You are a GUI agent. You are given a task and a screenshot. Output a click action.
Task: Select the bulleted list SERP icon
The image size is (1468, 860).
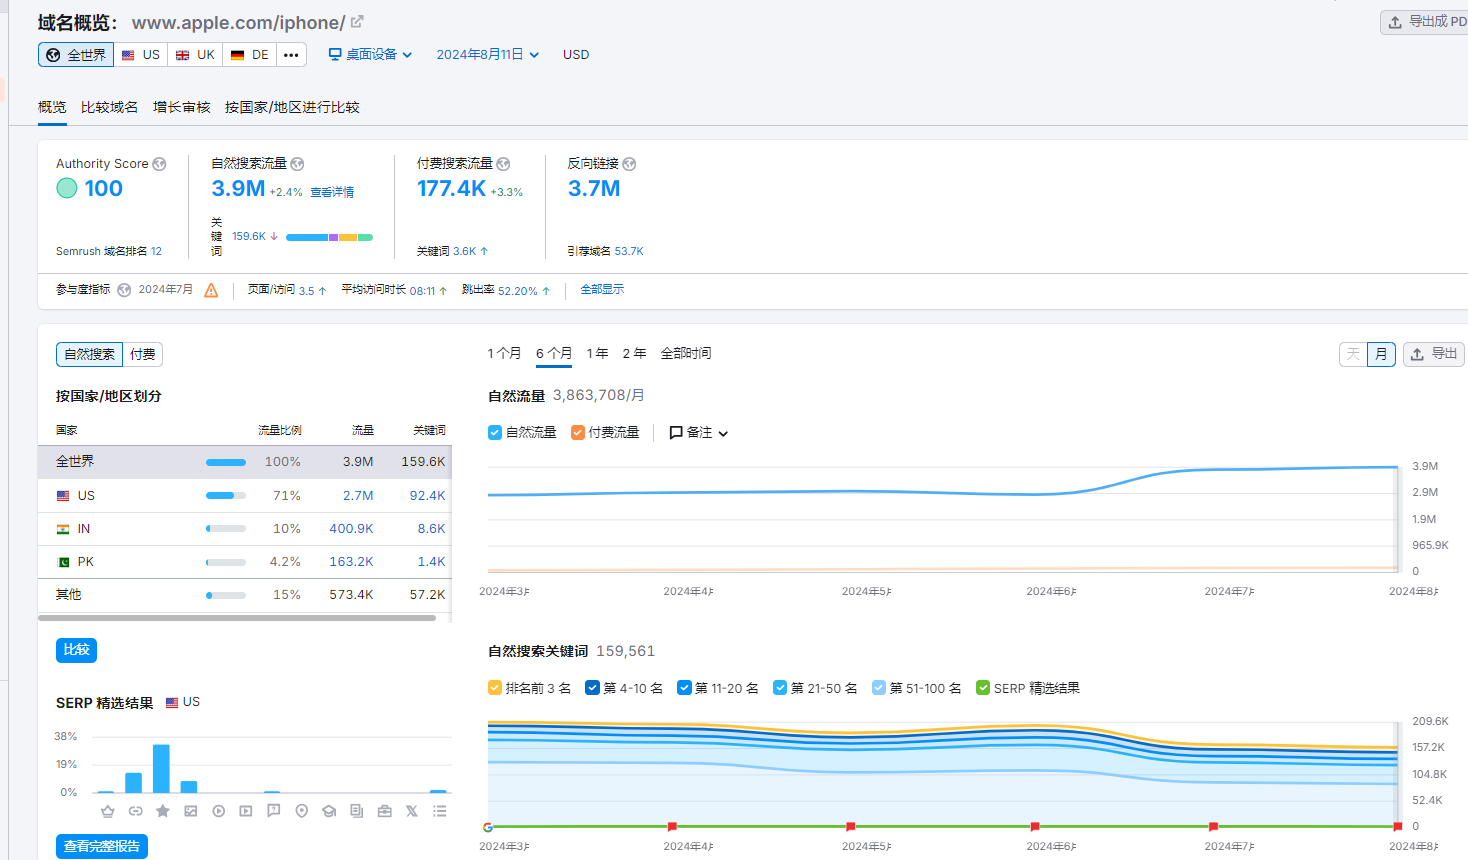pos(440,811)
